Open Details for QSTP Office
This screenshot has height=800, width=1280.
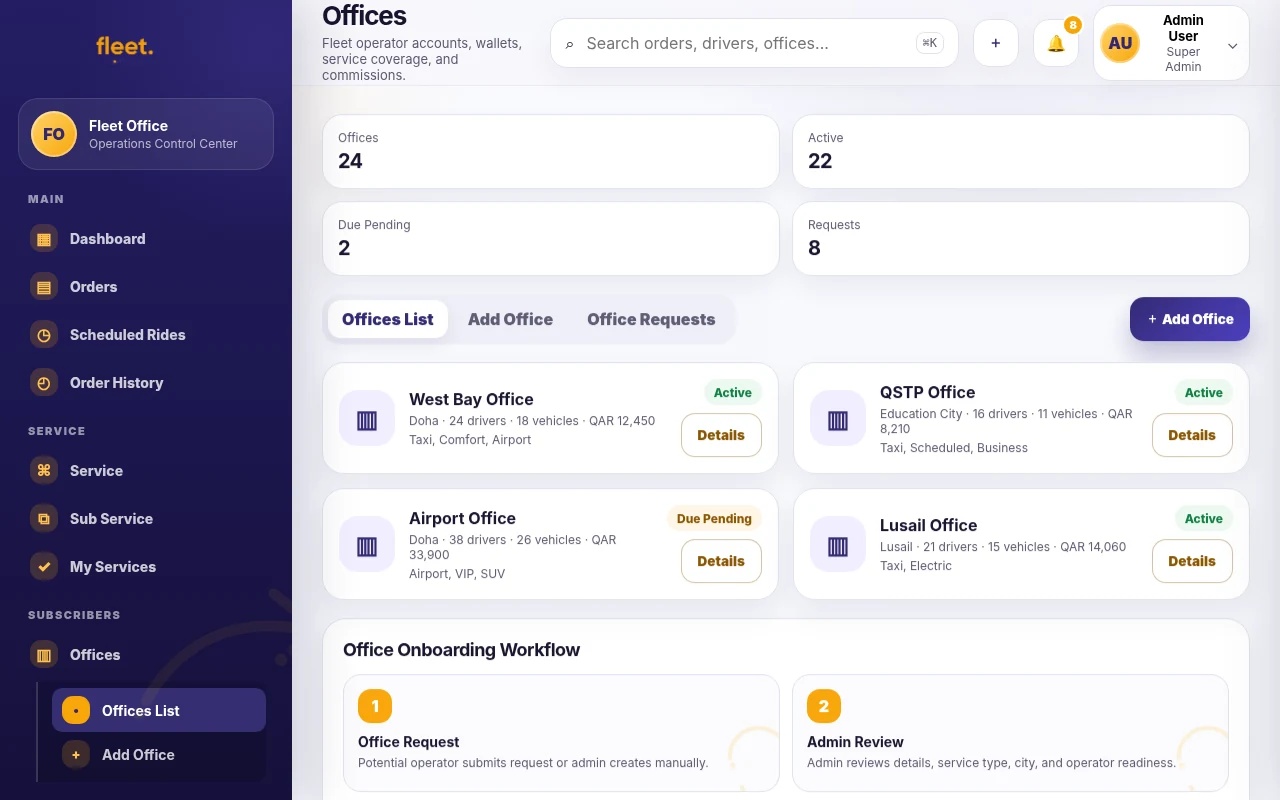1192,435
